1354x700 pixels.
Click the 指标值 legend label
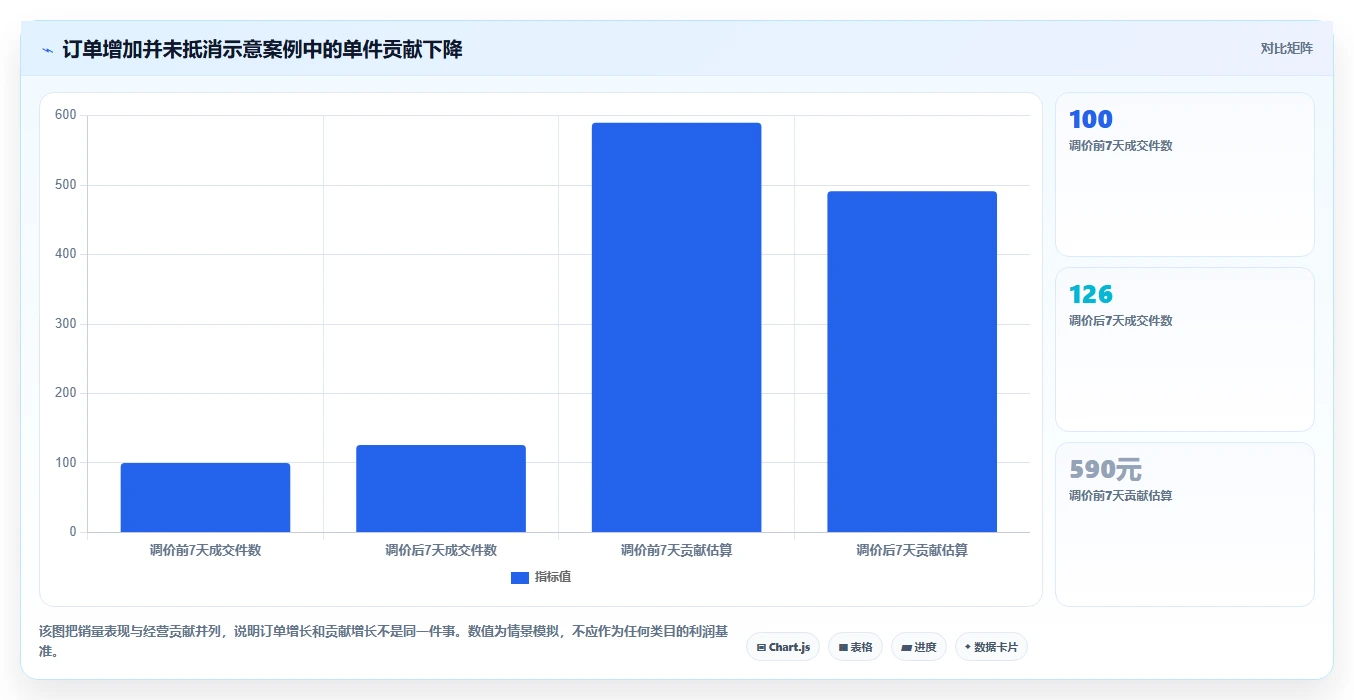(553, 577)
